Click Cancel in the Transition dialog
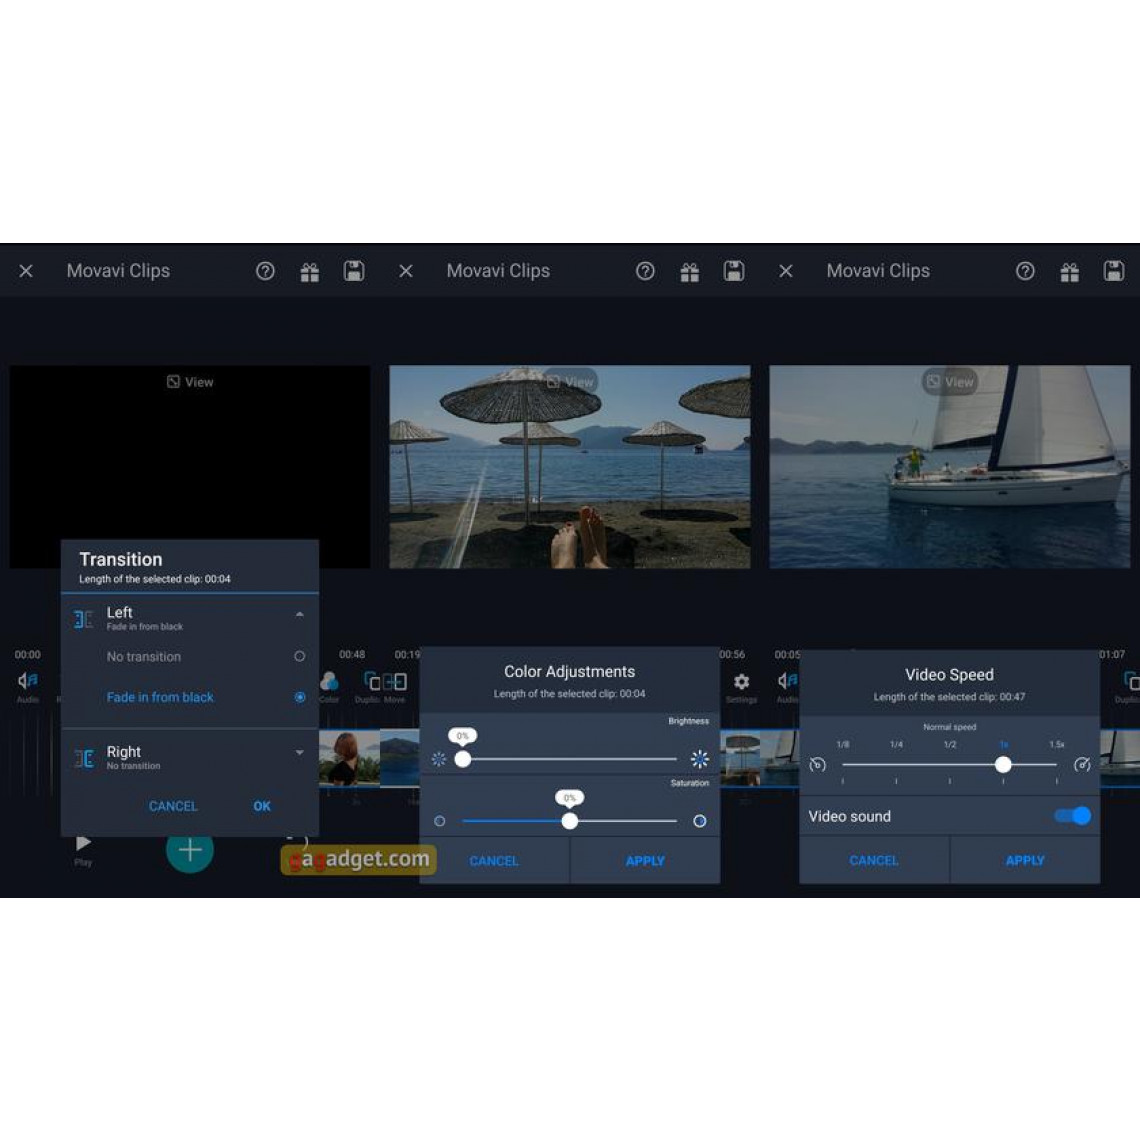Screen dimensions: 1140x1140 pyautogui.click(x=173, y=806)
